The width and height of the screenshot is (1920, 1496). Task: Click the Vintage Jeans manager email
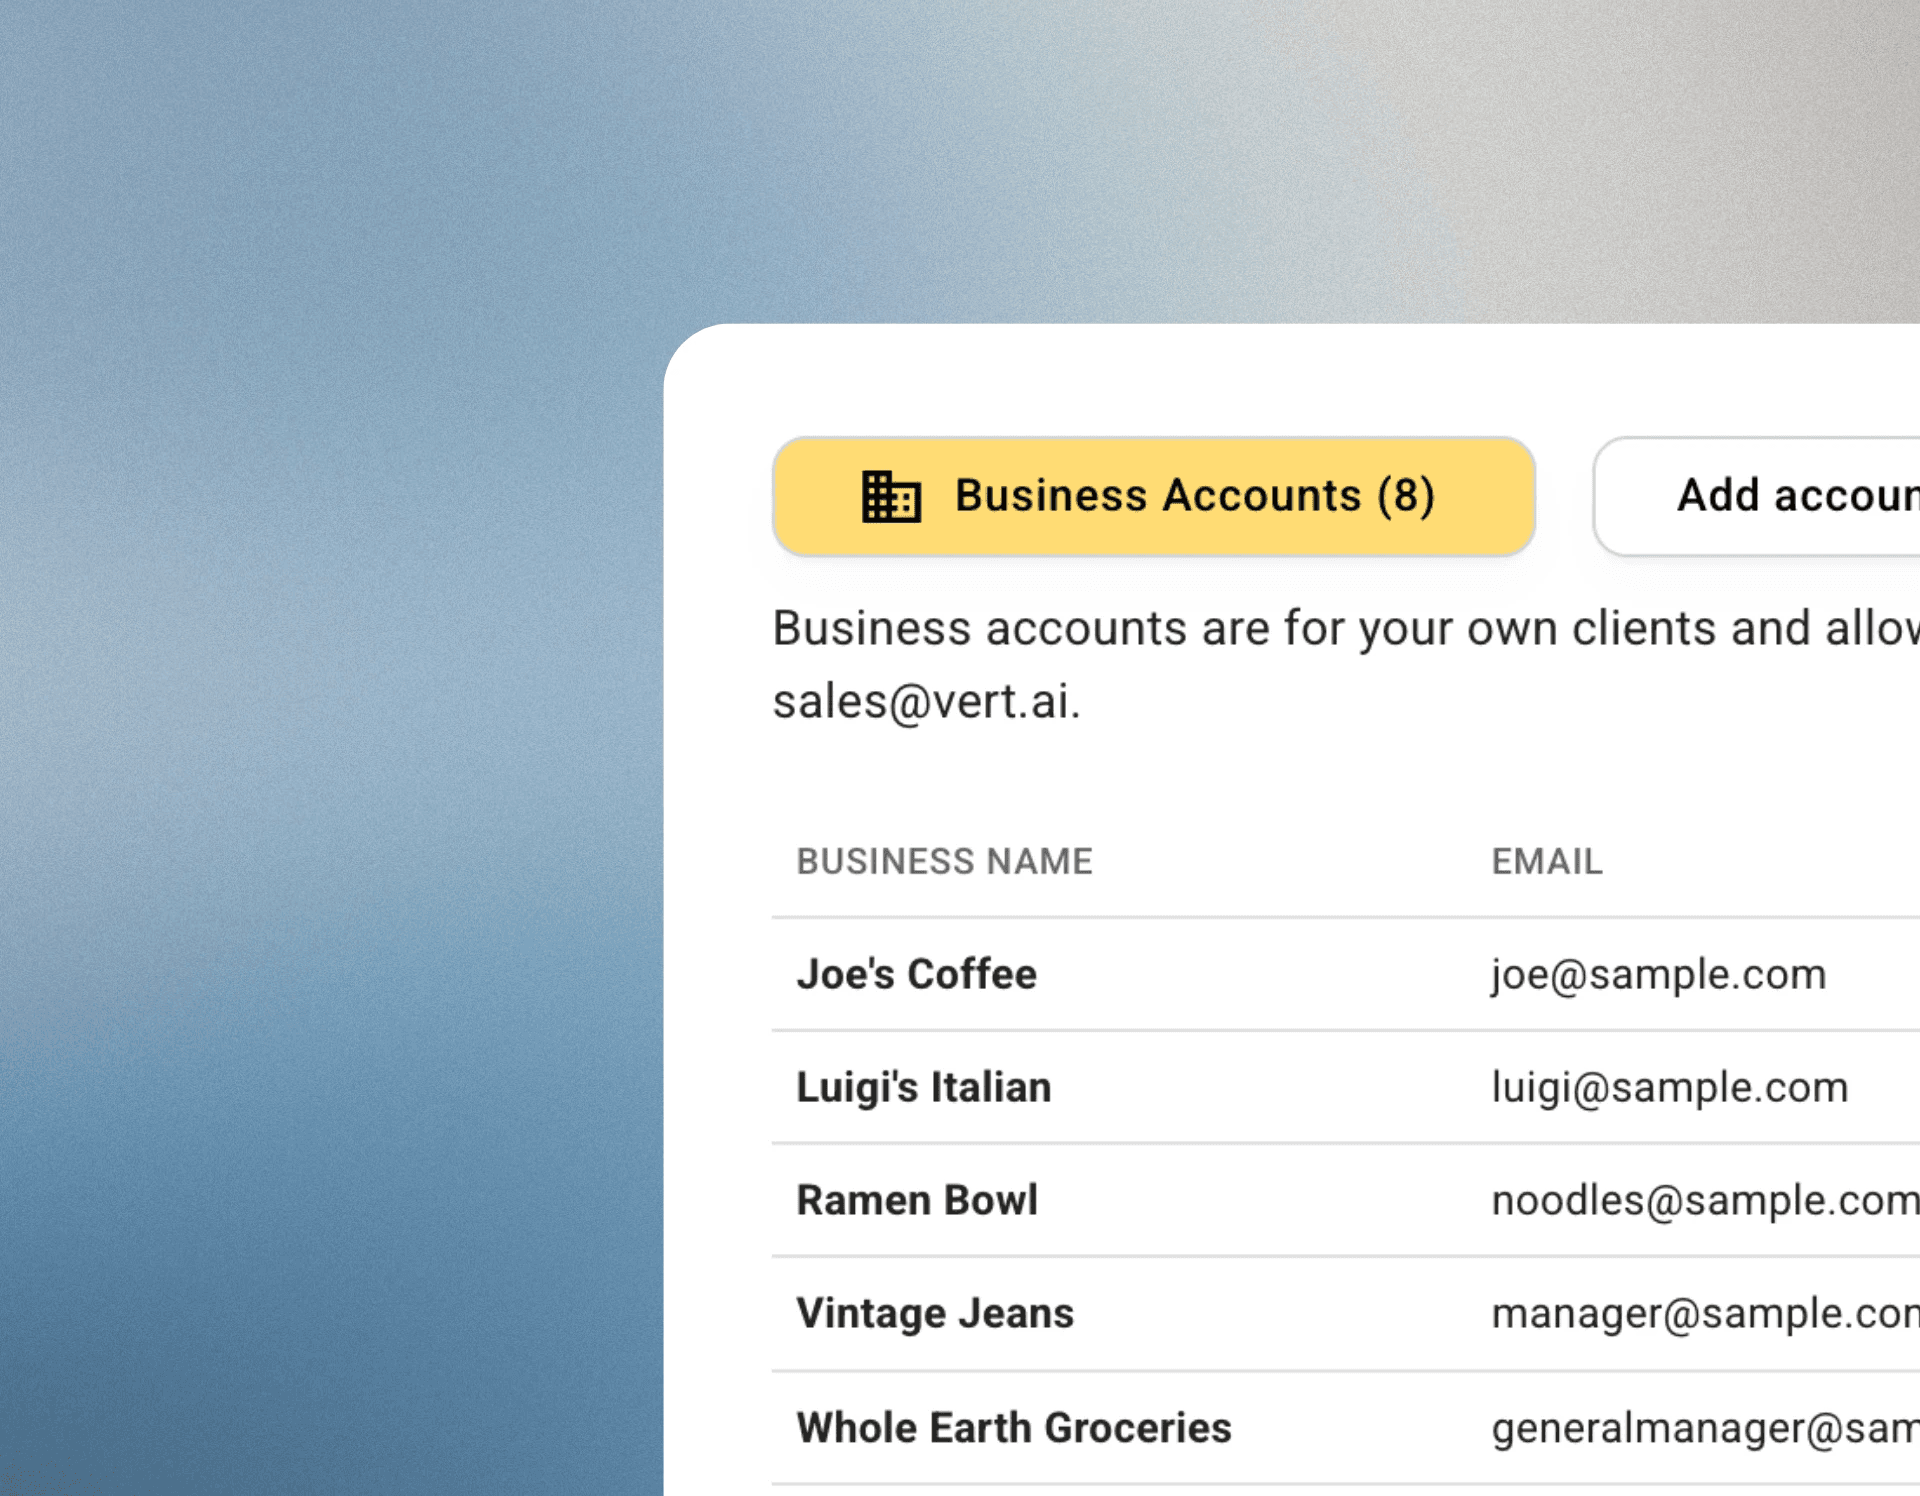pos(1705,1313)
